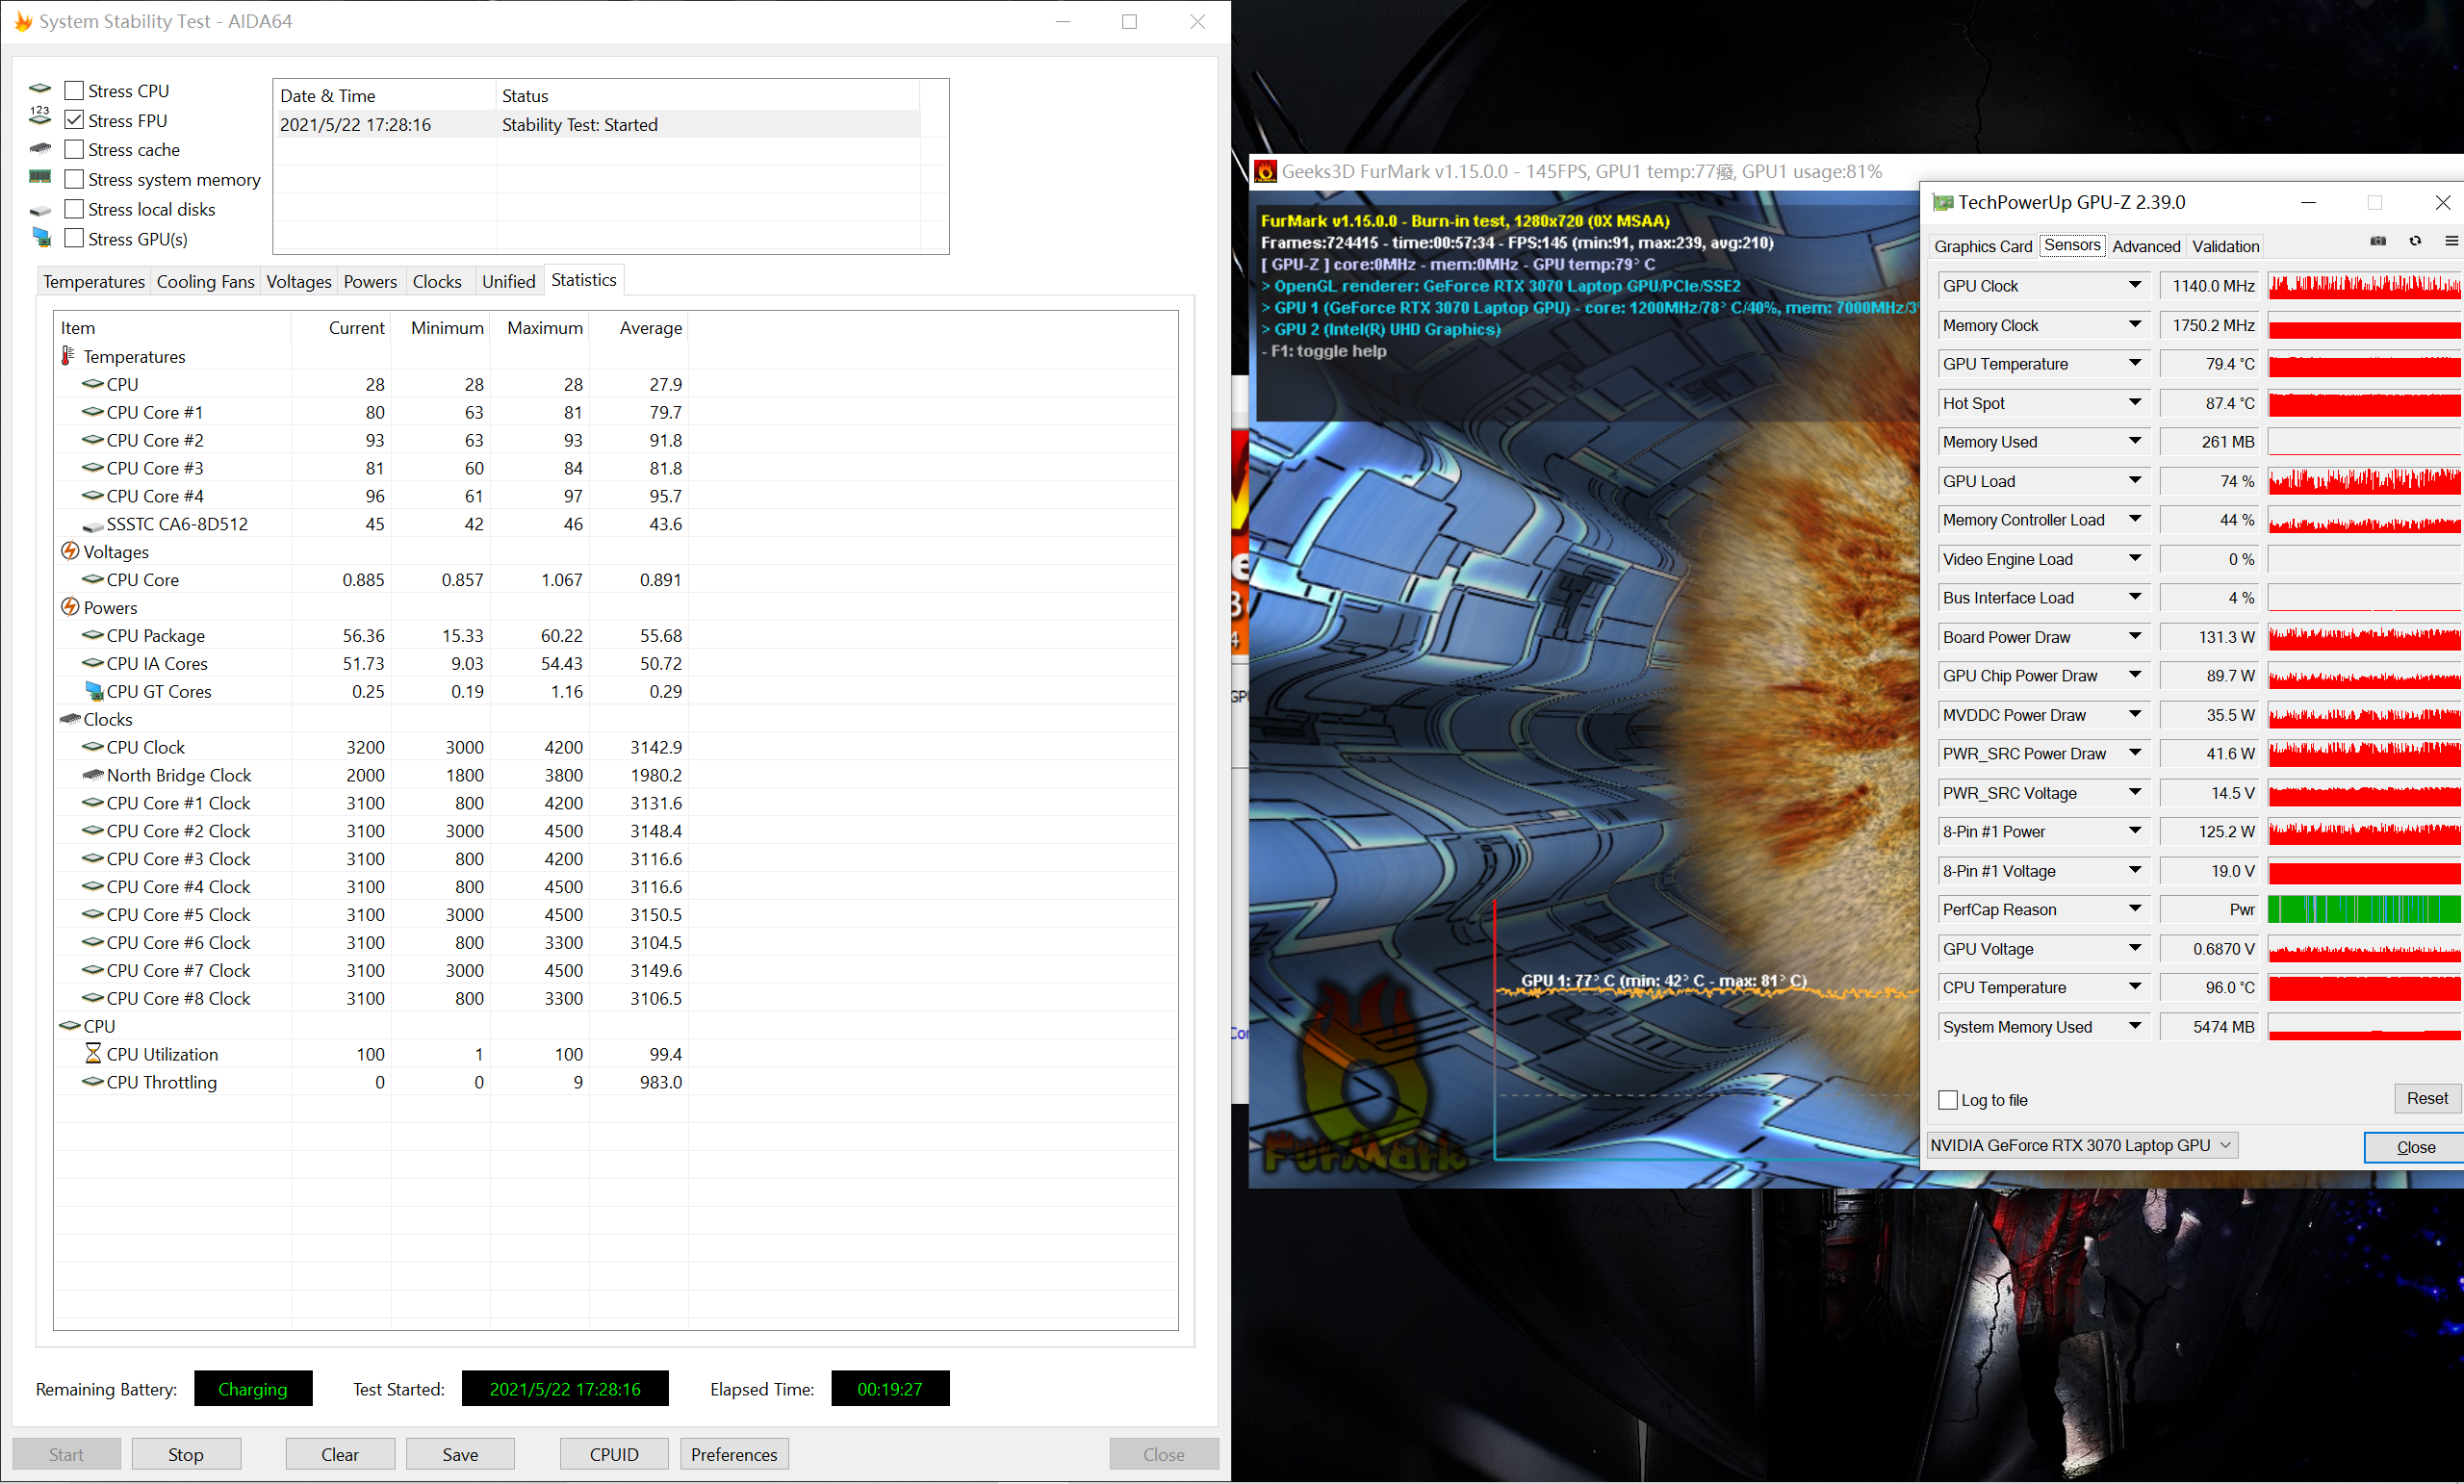Click the GPU-Z refresh icon
Viewport: 2464px width, 1484px height.
pyautogui.click(x=2414, y=241)
